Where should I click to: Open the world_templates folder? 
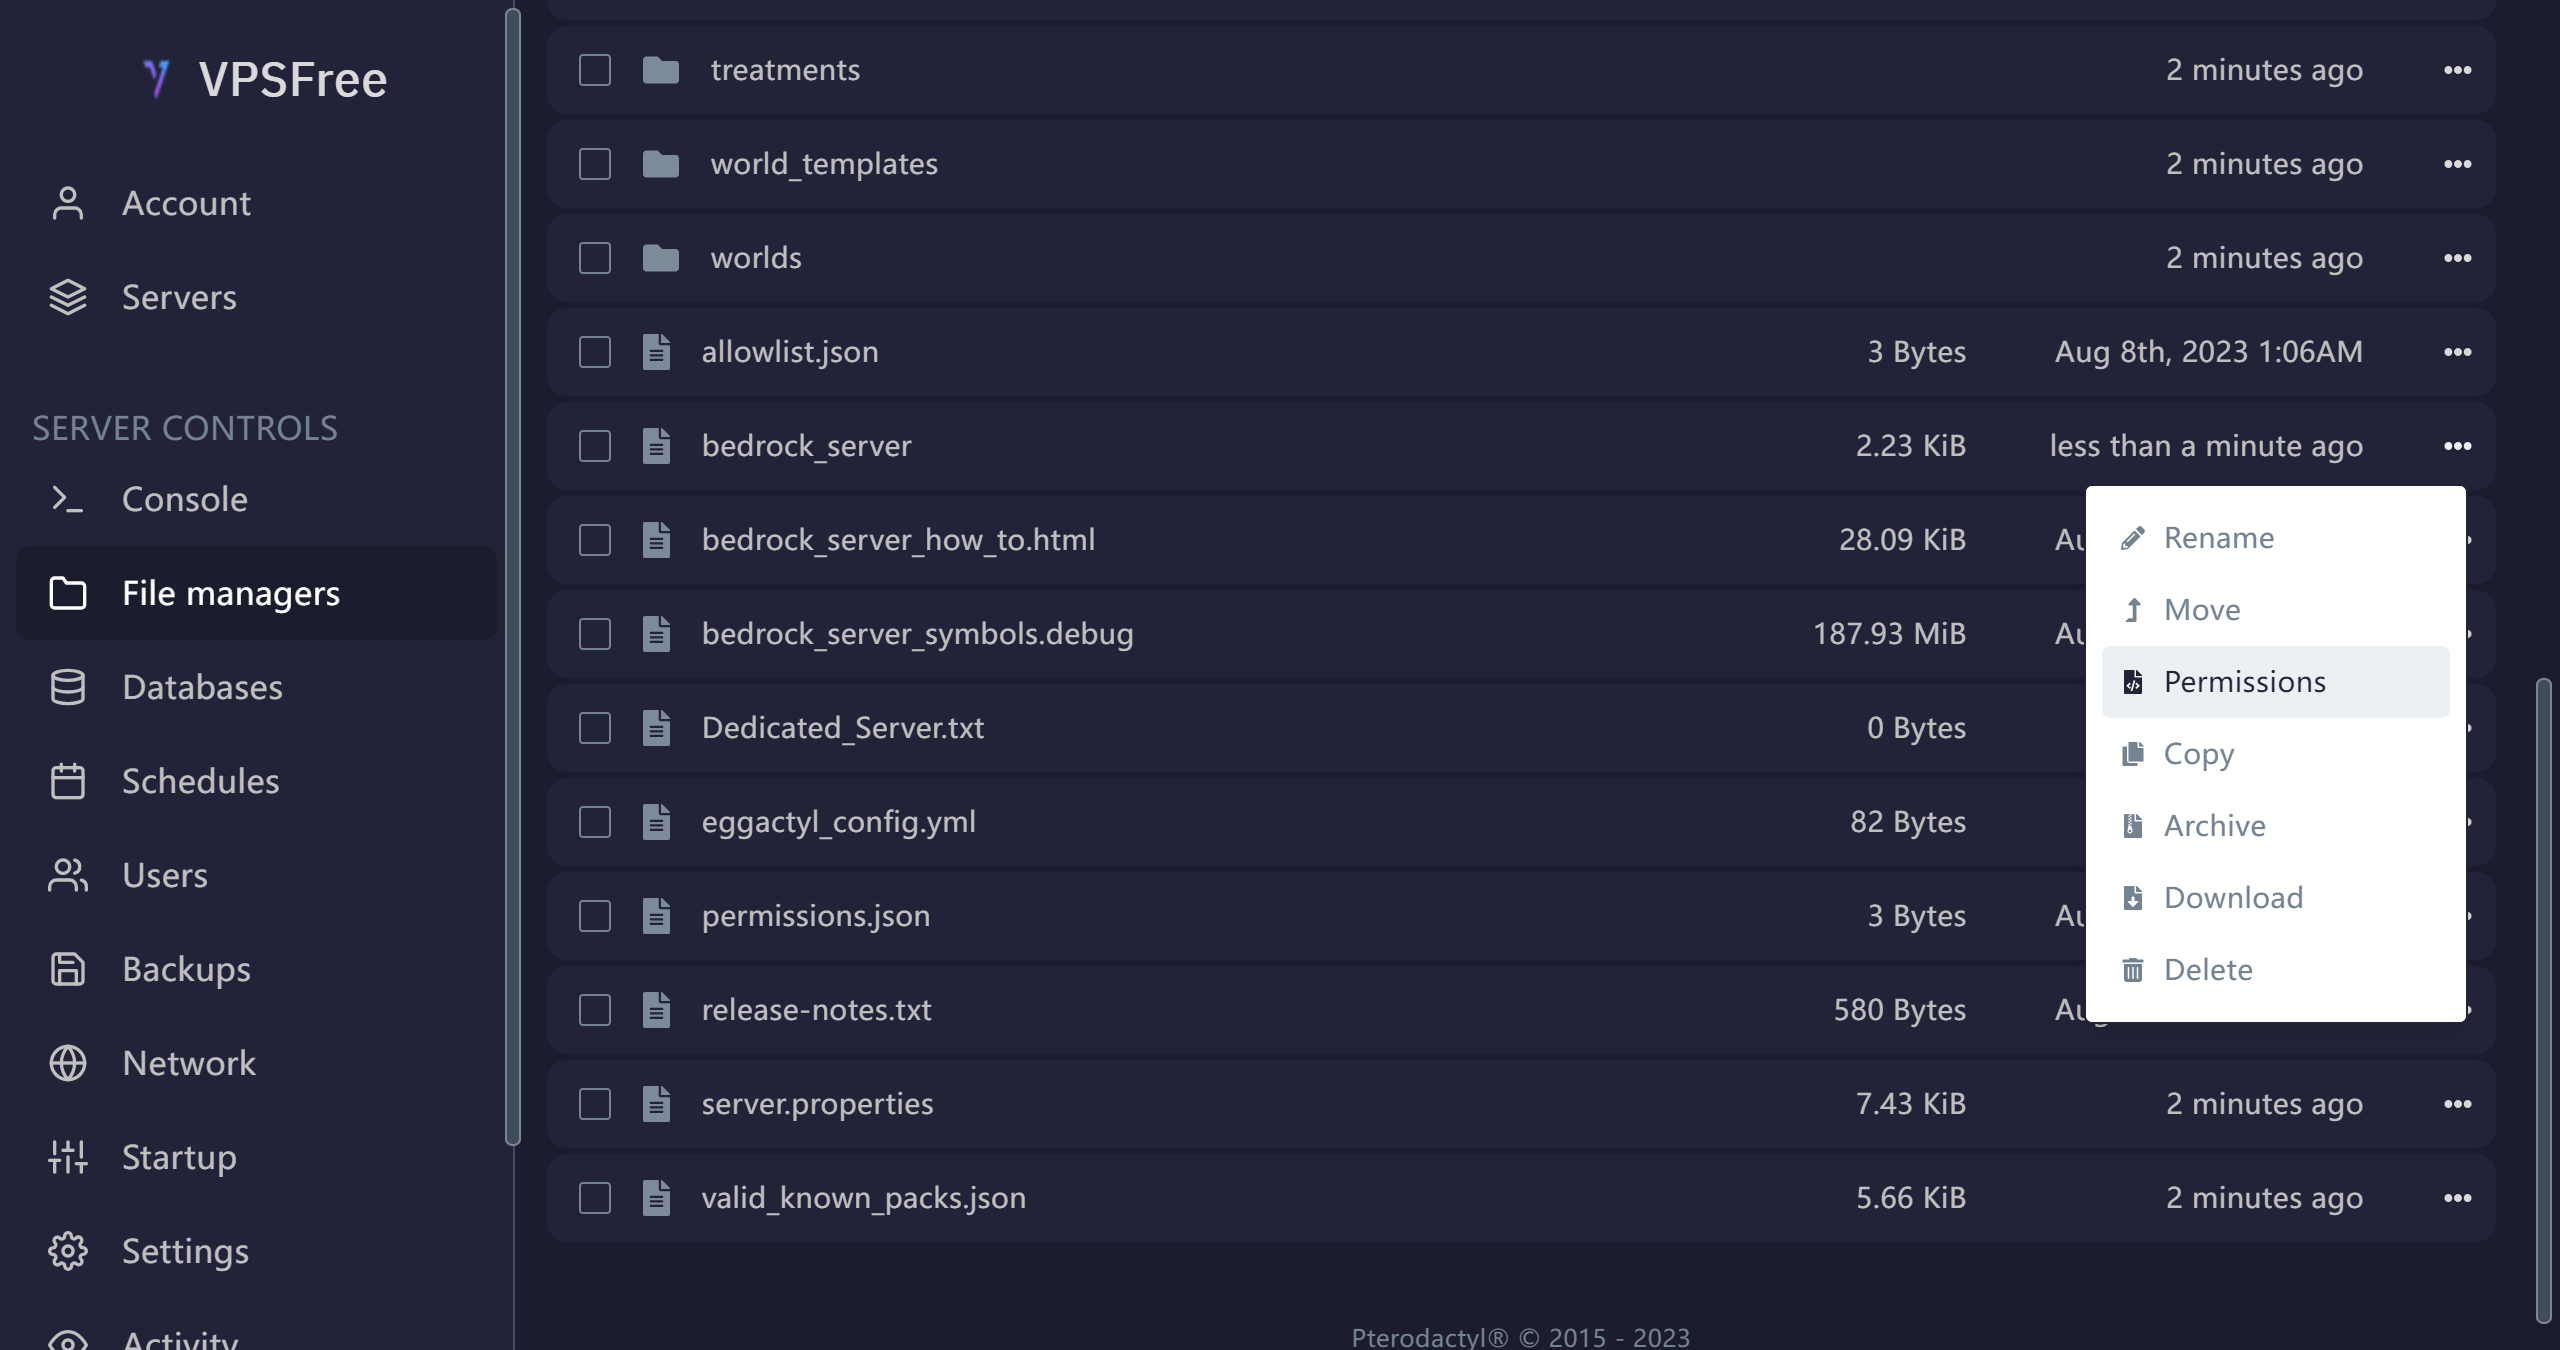[x=823, y=164]
